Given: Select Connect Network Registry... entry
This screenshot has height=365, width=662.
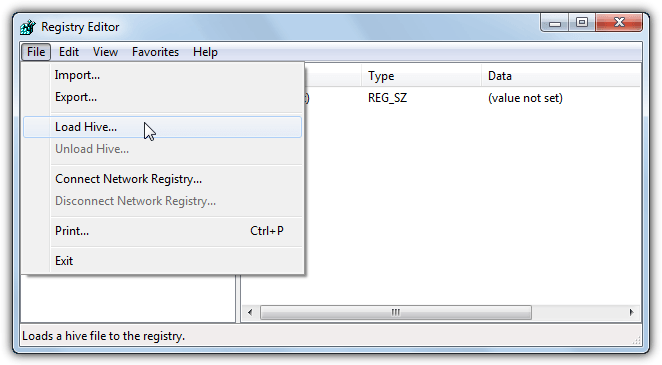Looking at the screenshot, I should [x=163, y=179].
